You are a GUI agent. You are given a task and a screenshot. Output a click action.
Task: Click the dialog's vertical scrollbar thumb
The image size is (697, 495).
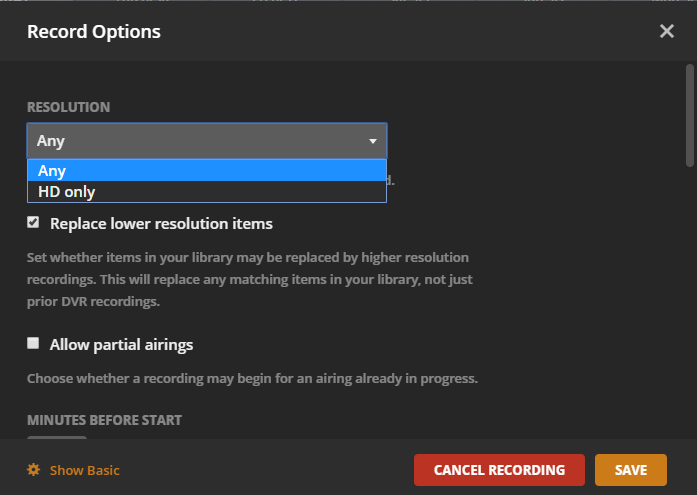point(689,115)
